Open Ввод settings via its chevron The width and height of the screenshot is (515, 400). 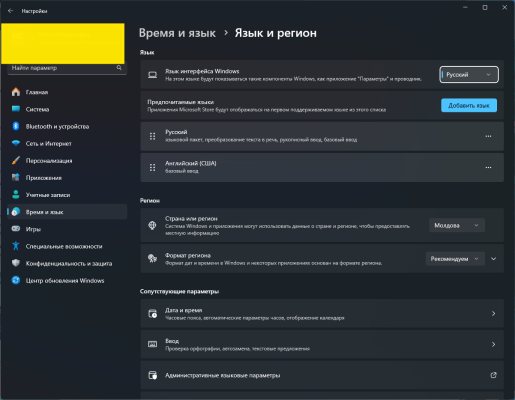[x=493, y=344]
